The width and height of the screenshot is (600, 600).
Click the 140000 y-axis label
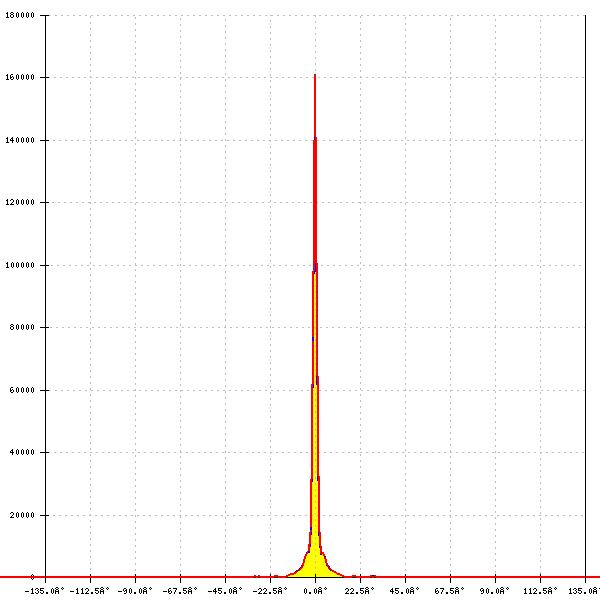click(x=20, y=140)
